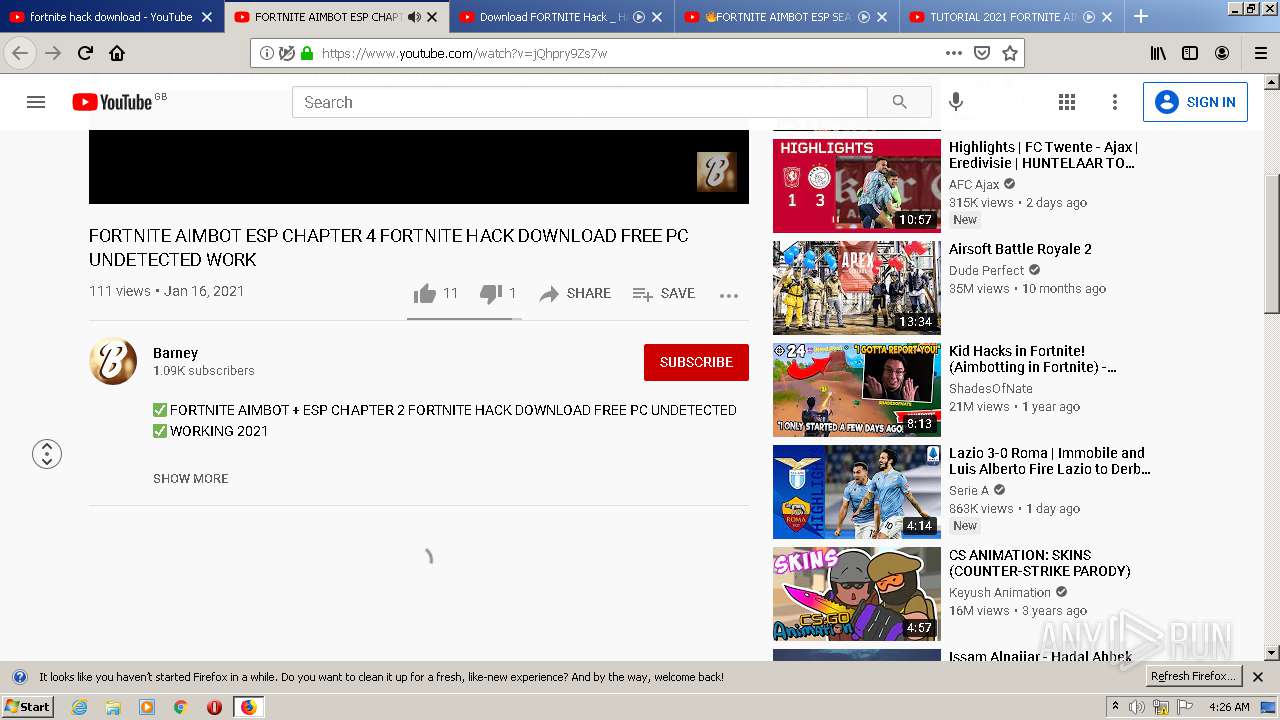The height and width of the screenshot is (720, 1280).
Task: Open the Firefox application menu
Action: pyautogui.click(x=1261, y=53)
